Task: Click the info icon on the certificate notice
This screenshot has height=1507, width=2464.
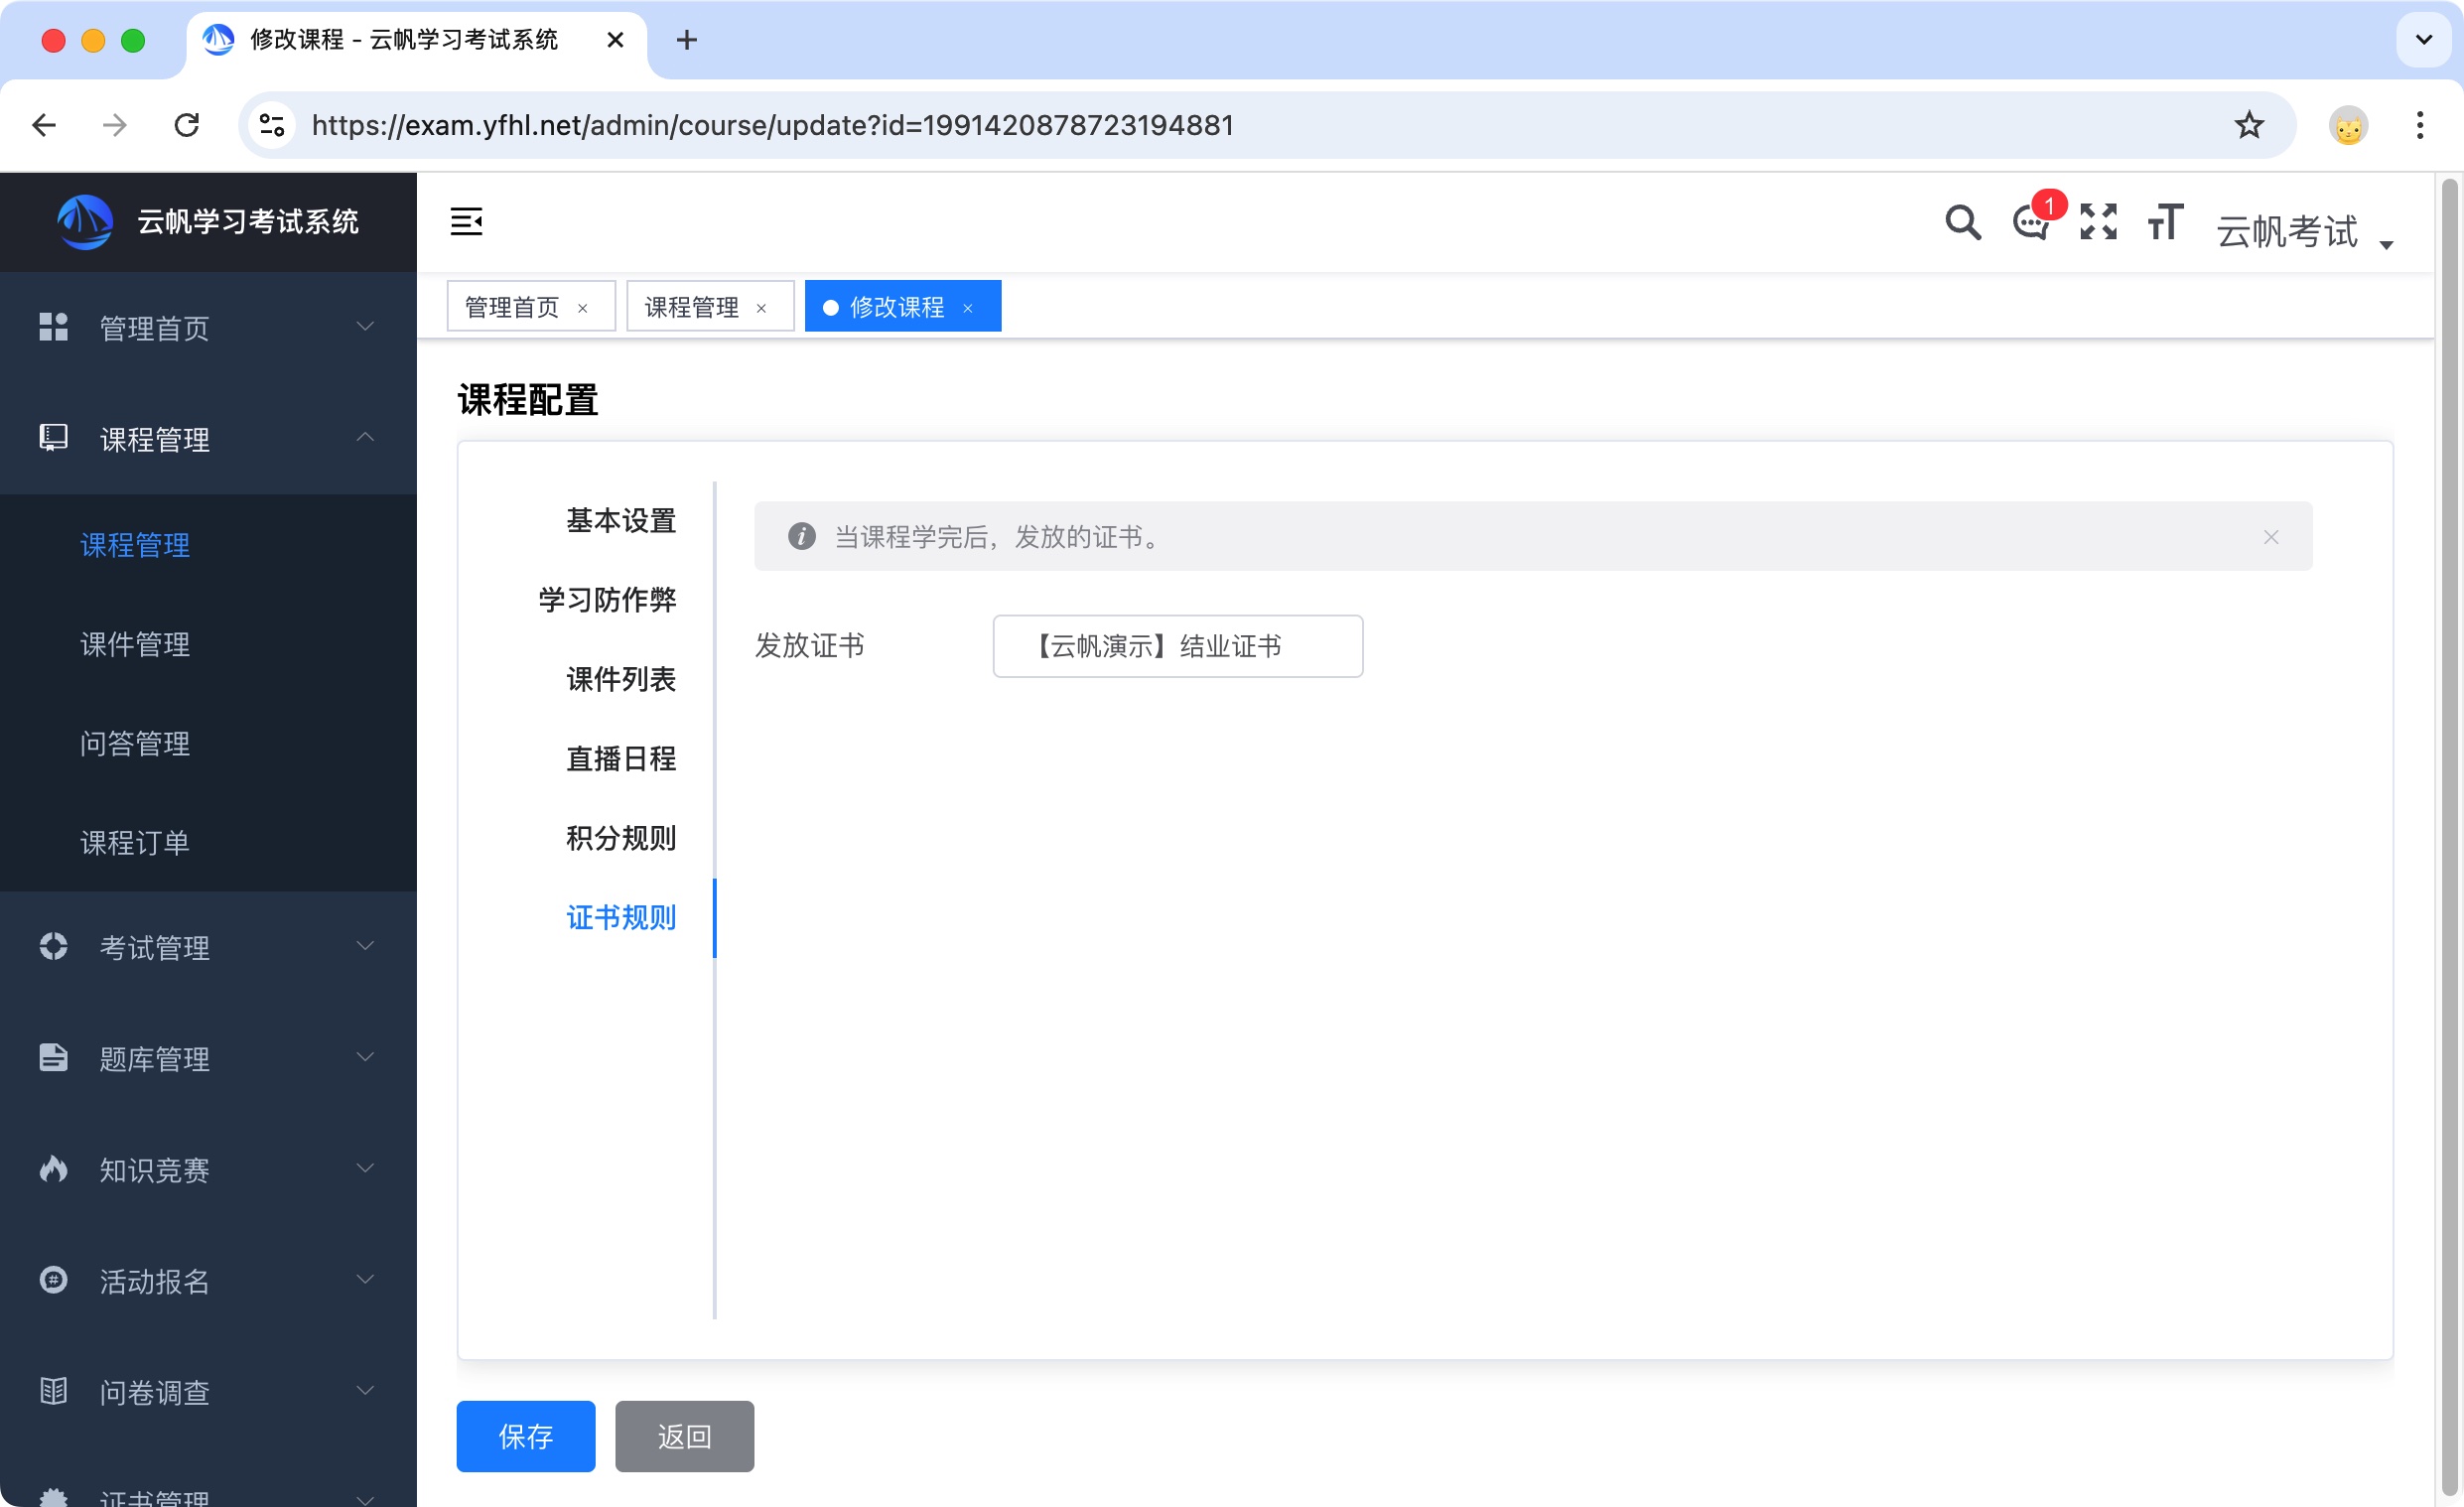Action: (802, 536)
